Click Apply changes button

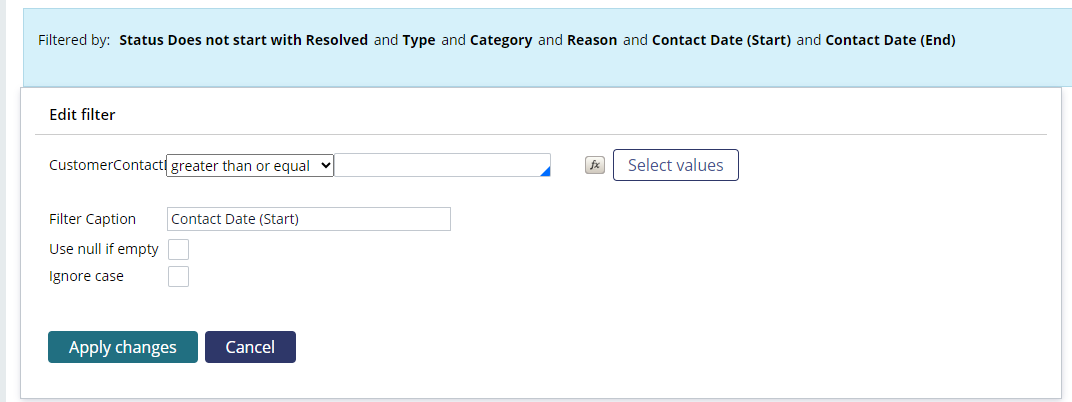[123, 347]
